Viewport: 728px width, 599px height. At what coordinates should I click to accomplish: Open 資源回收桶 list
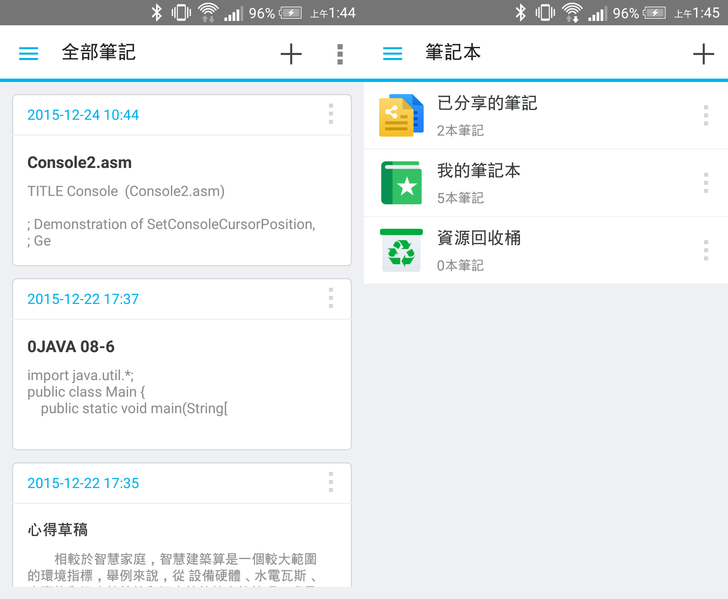(x=546, y=250)
